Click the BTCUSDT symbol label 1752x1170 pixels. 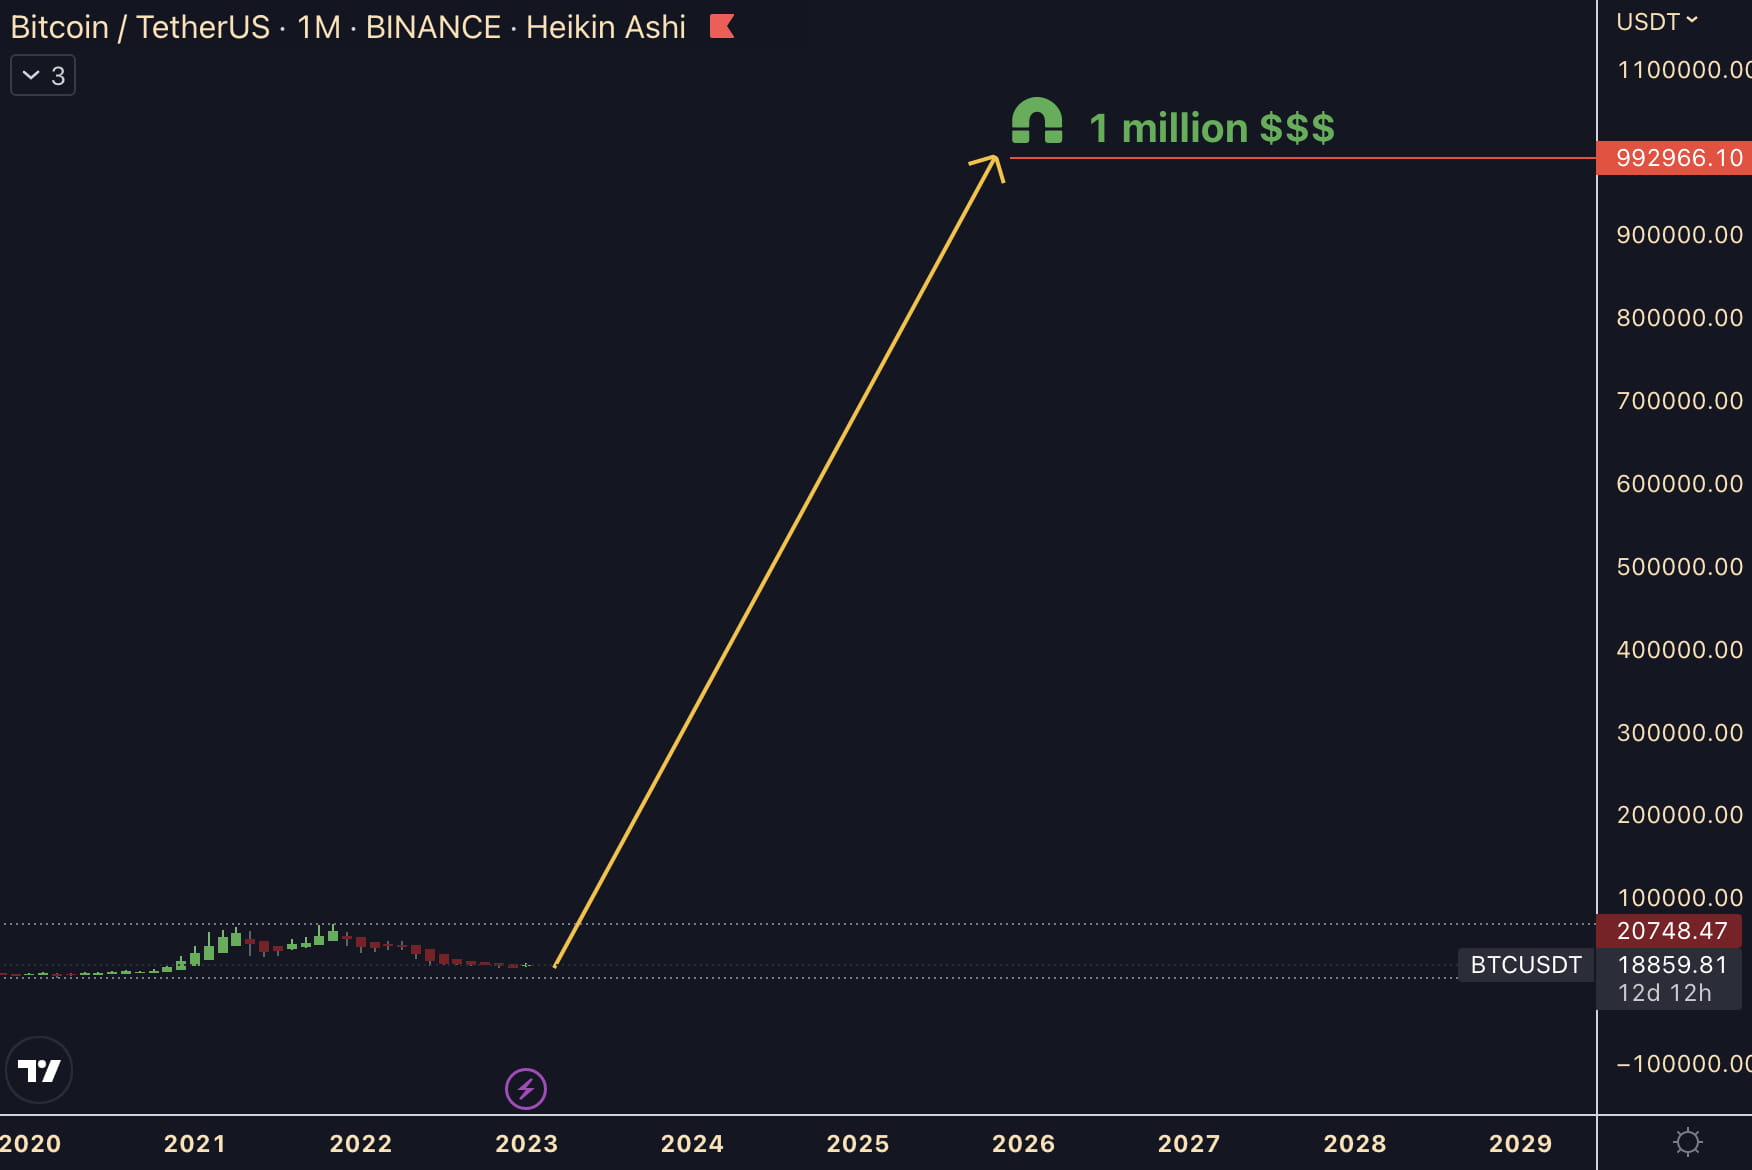pyautogui.click(x=1525, y=965)
